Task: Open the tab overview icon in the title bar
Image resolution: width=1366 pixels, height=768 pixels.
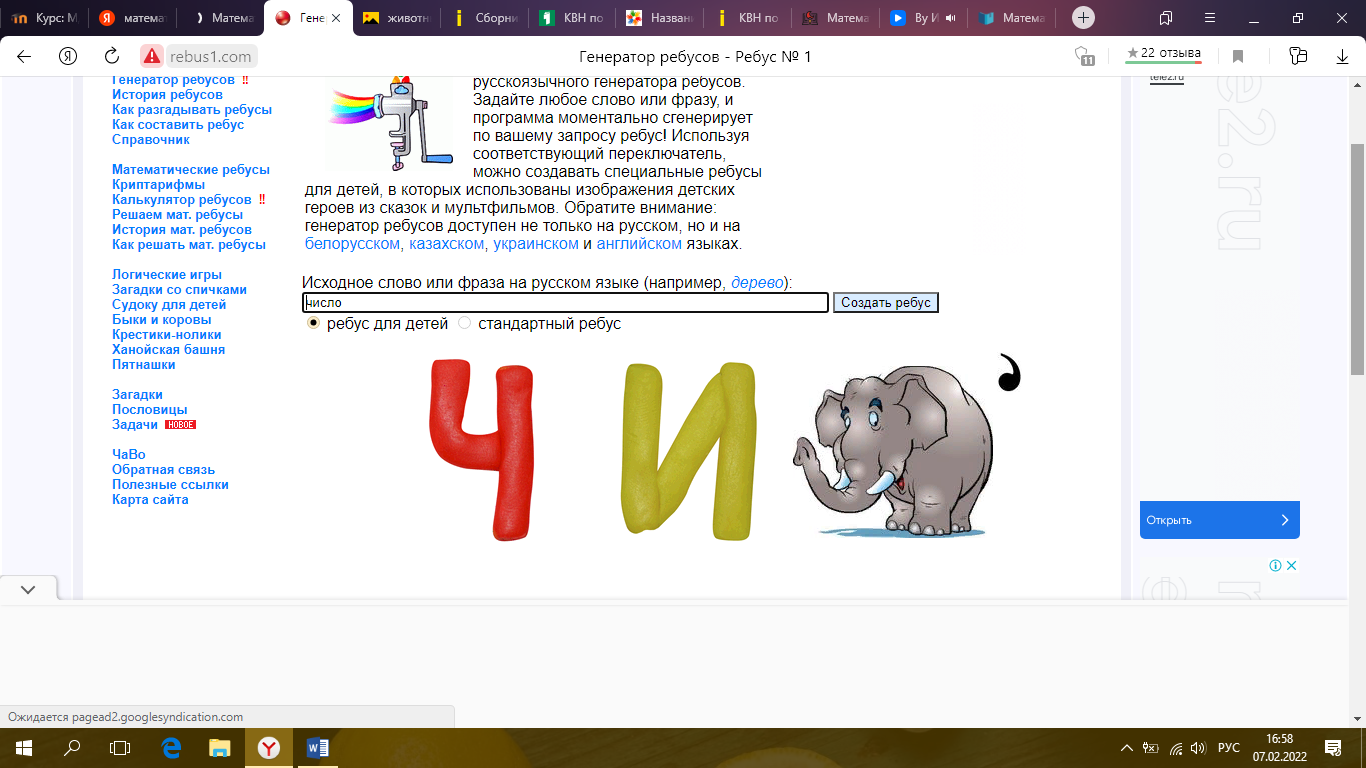Action: (x=1166, y=18)
